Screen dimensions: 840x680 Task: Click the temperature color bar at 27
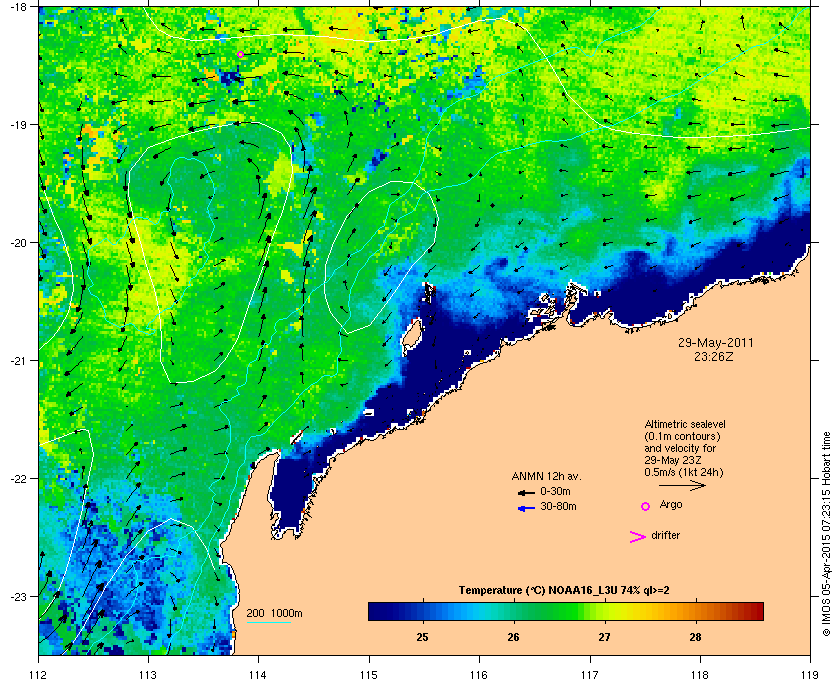pos(605,611)
